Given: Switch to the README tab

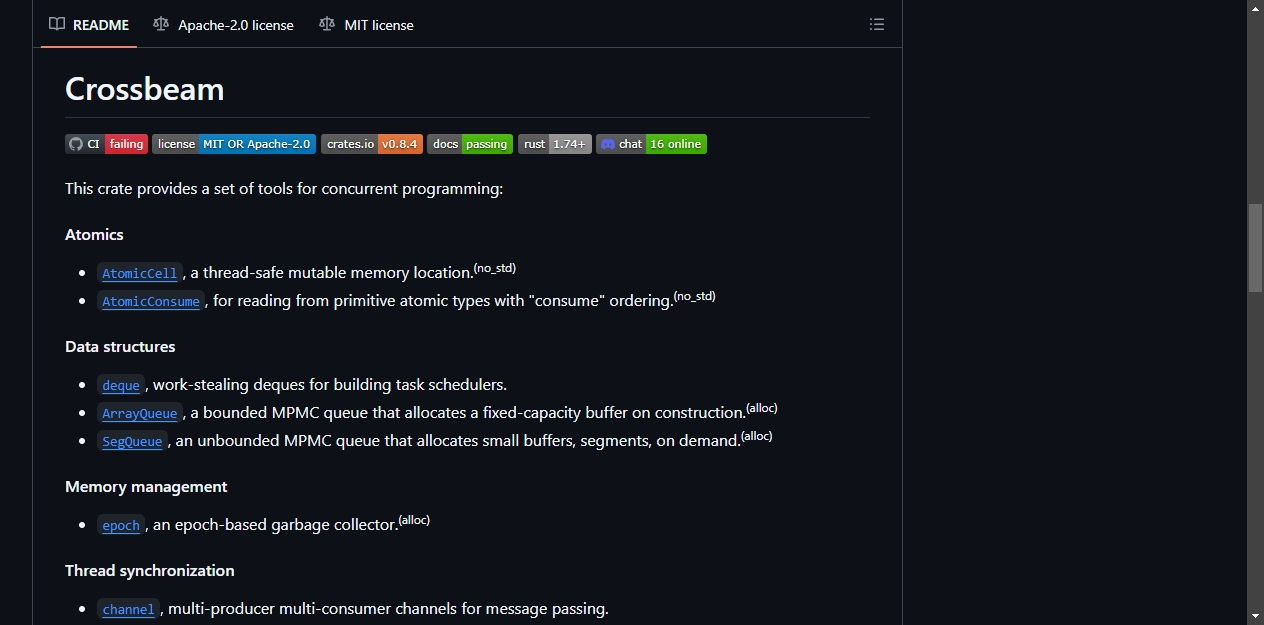Looking at the screenshot, I should tap(89, 24).
